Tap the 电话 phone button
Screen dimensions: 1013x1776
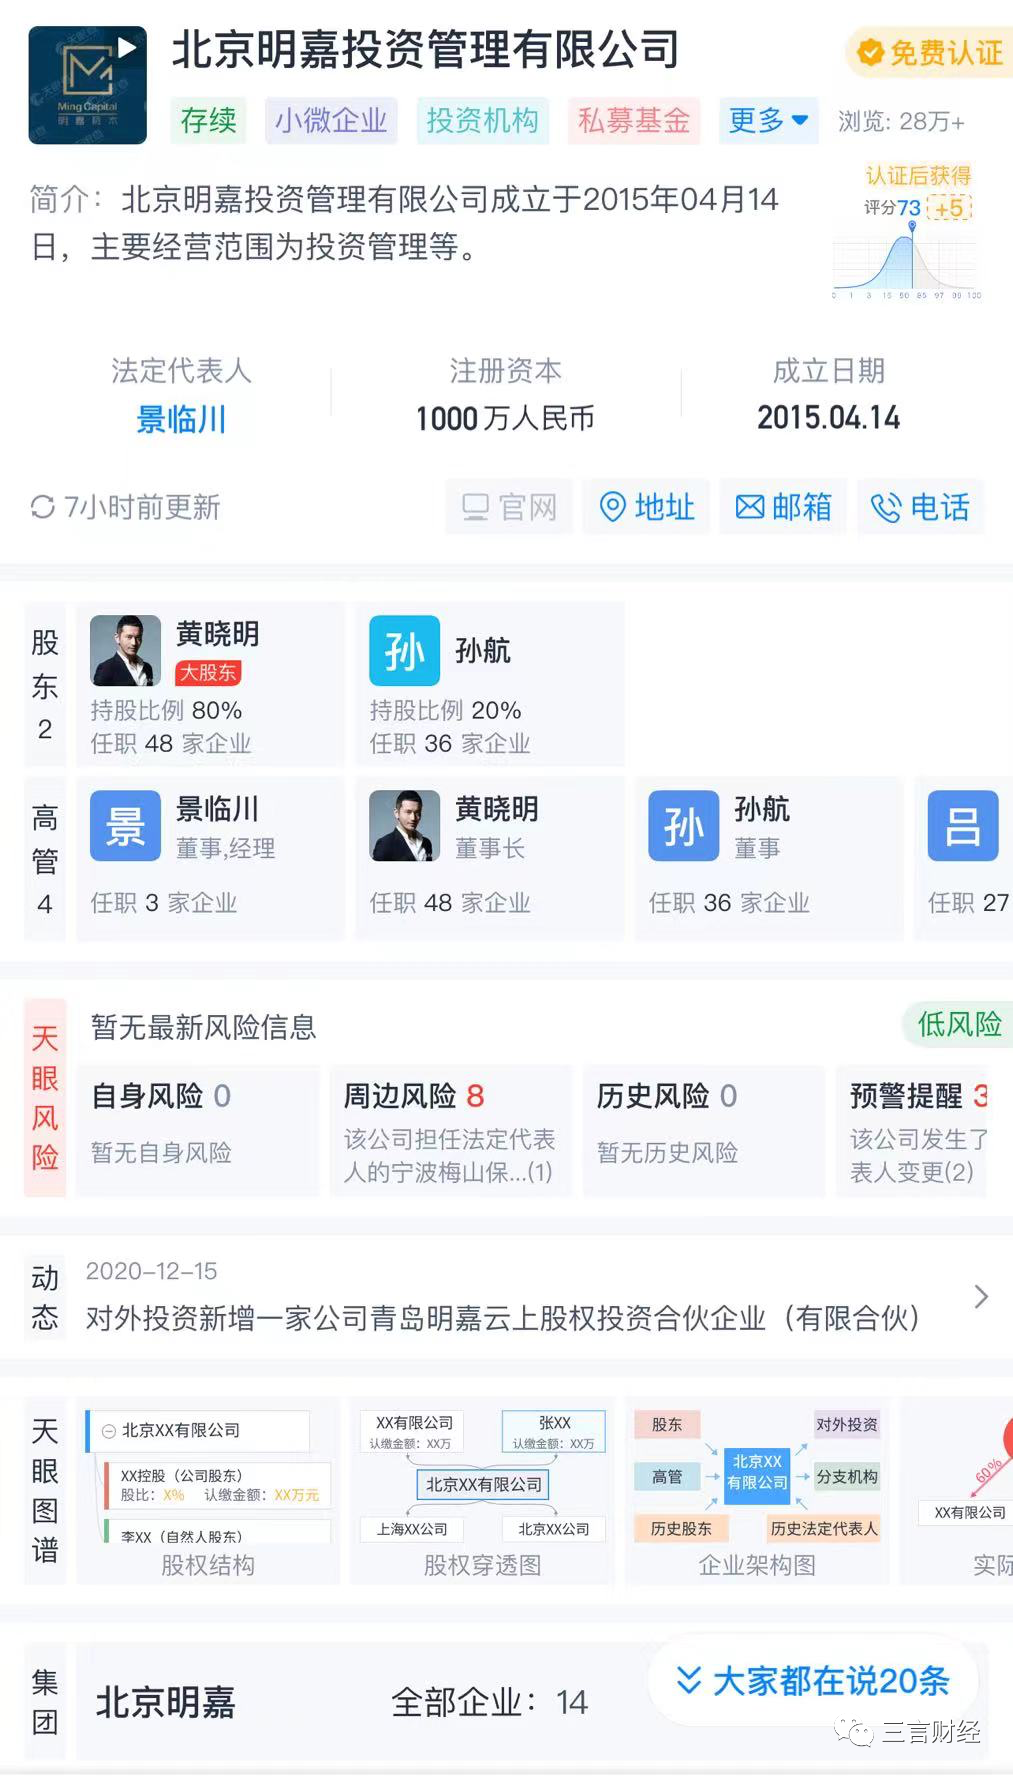(919, 507)
